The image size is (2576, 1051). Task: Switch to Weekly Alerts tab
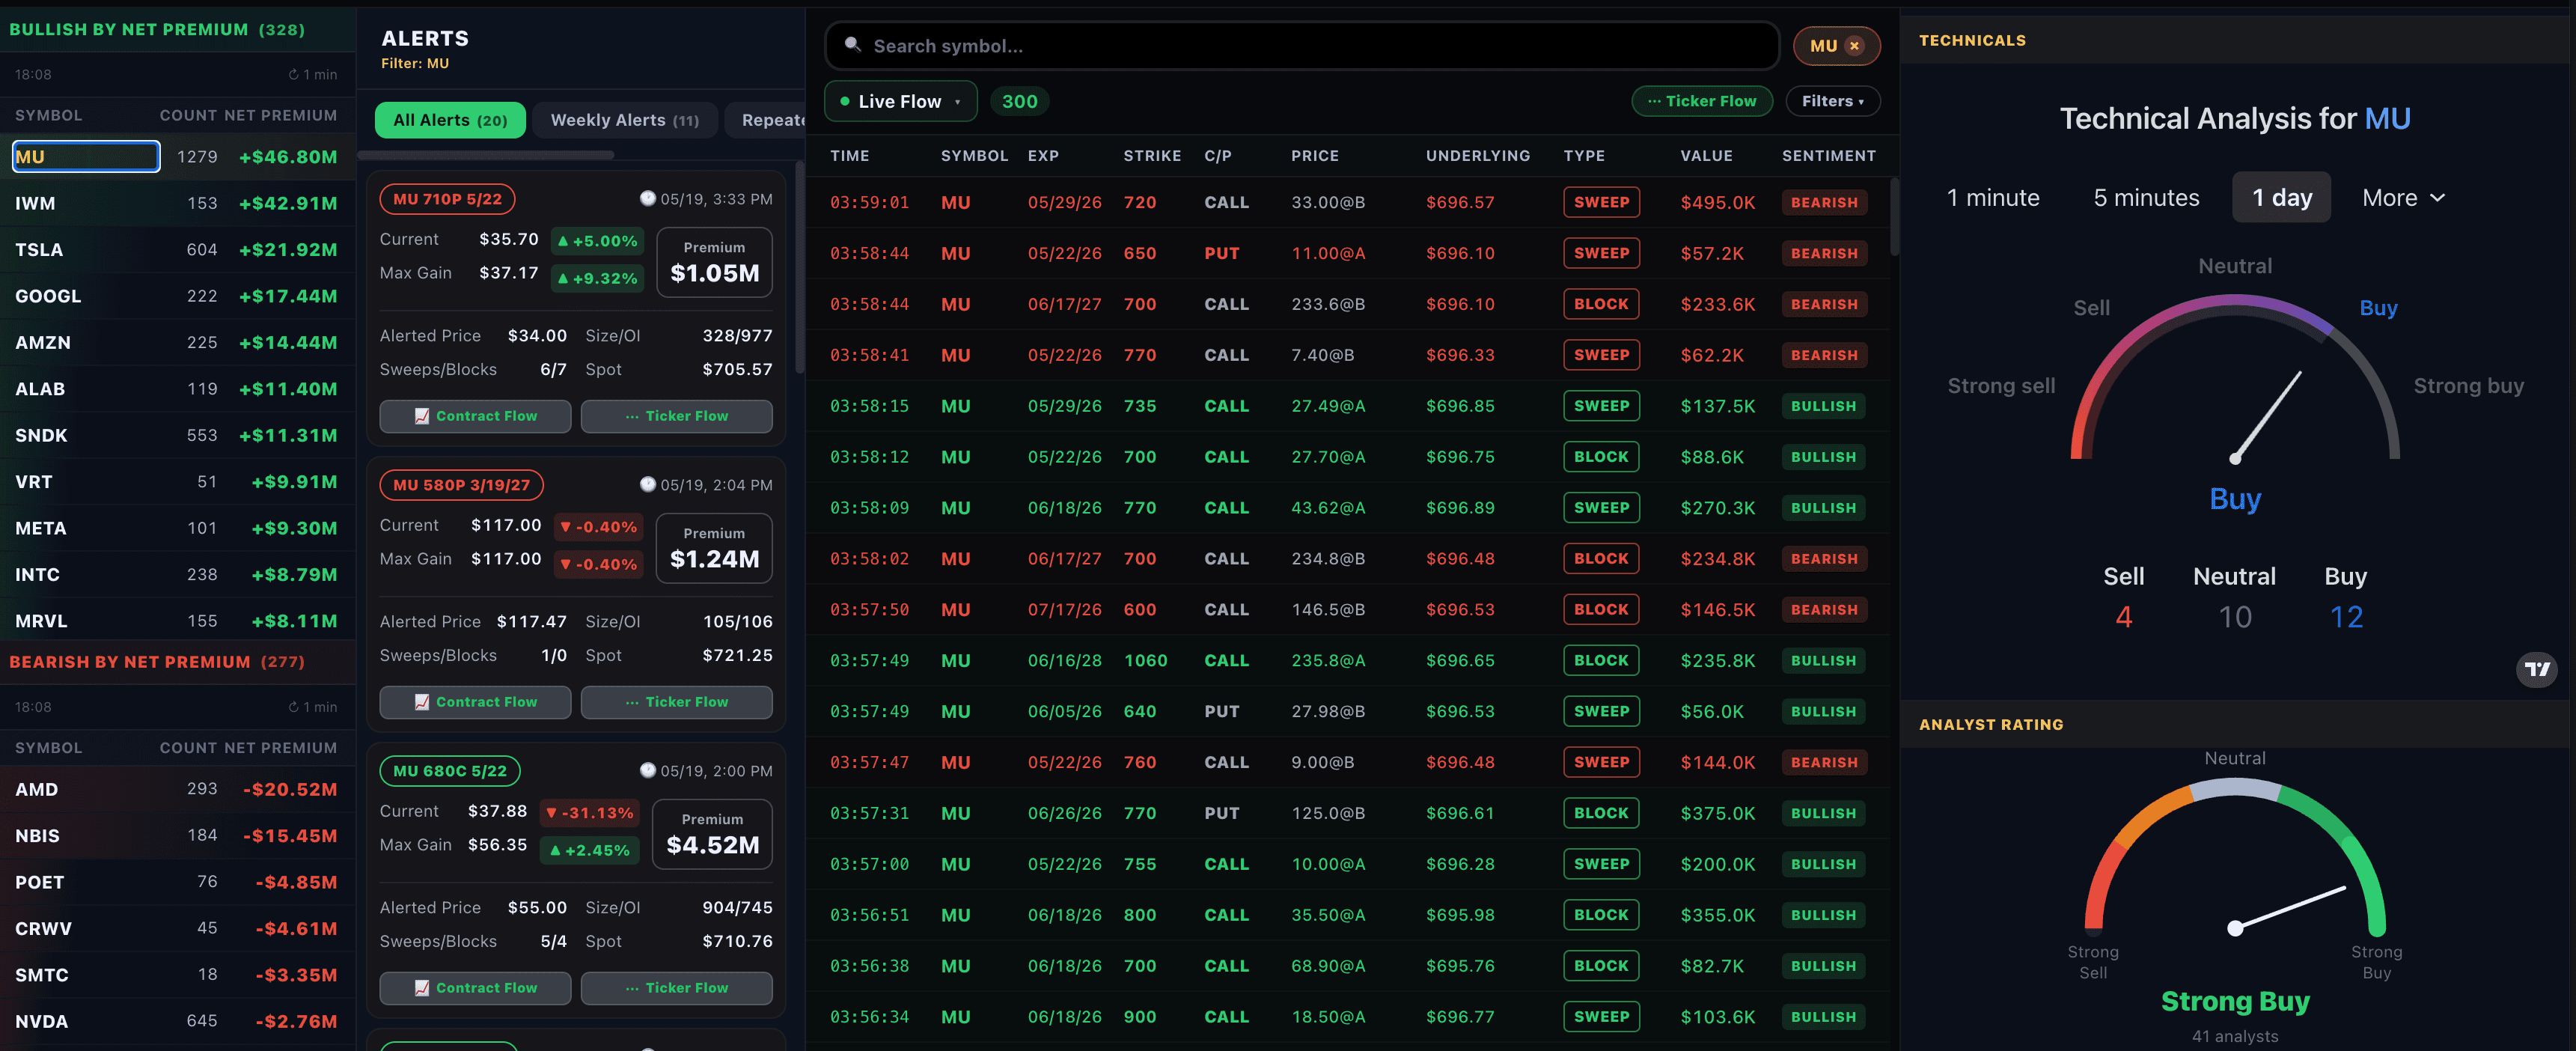click(x=625, y=120)
